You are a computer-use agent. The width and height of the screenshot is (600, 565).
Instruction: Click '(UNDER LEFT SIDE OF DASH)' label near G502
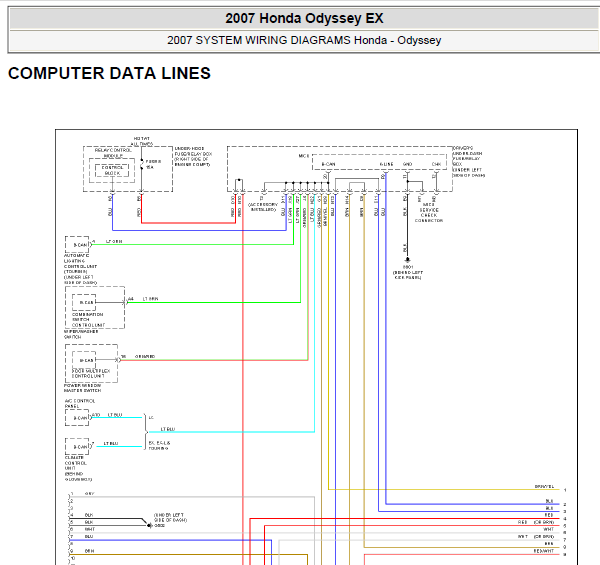(x=170, y=518)
